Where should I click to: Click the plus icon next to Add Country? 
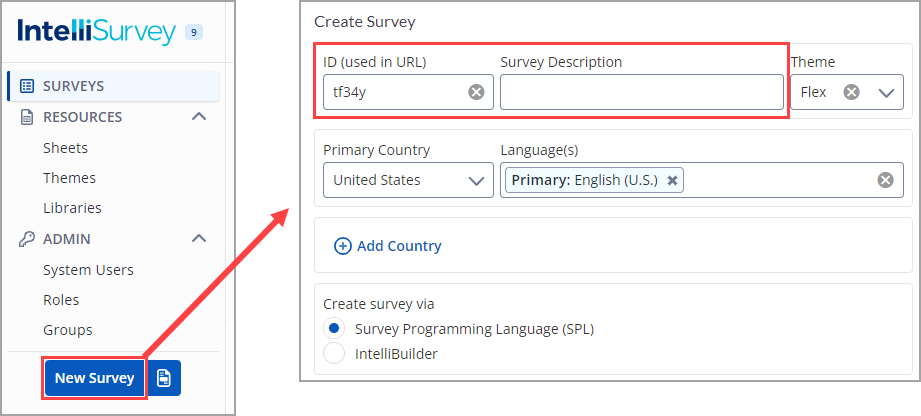pos(342,246)
